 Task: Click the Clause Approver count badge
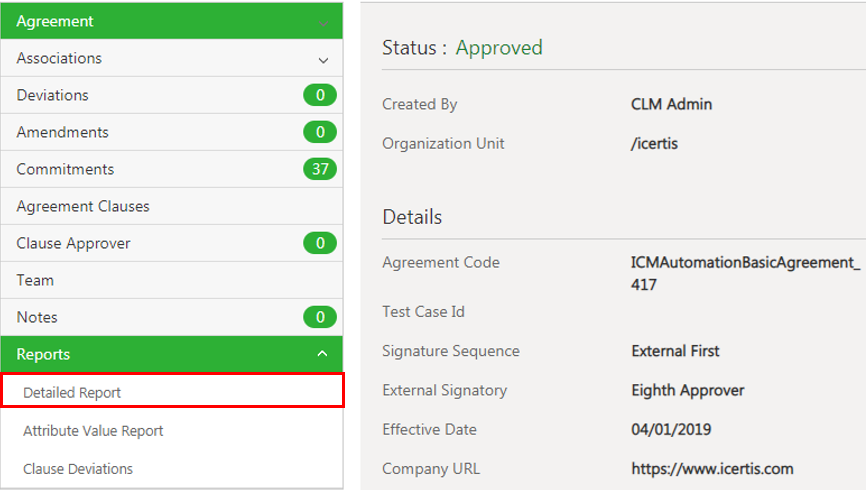click(320, 244)
